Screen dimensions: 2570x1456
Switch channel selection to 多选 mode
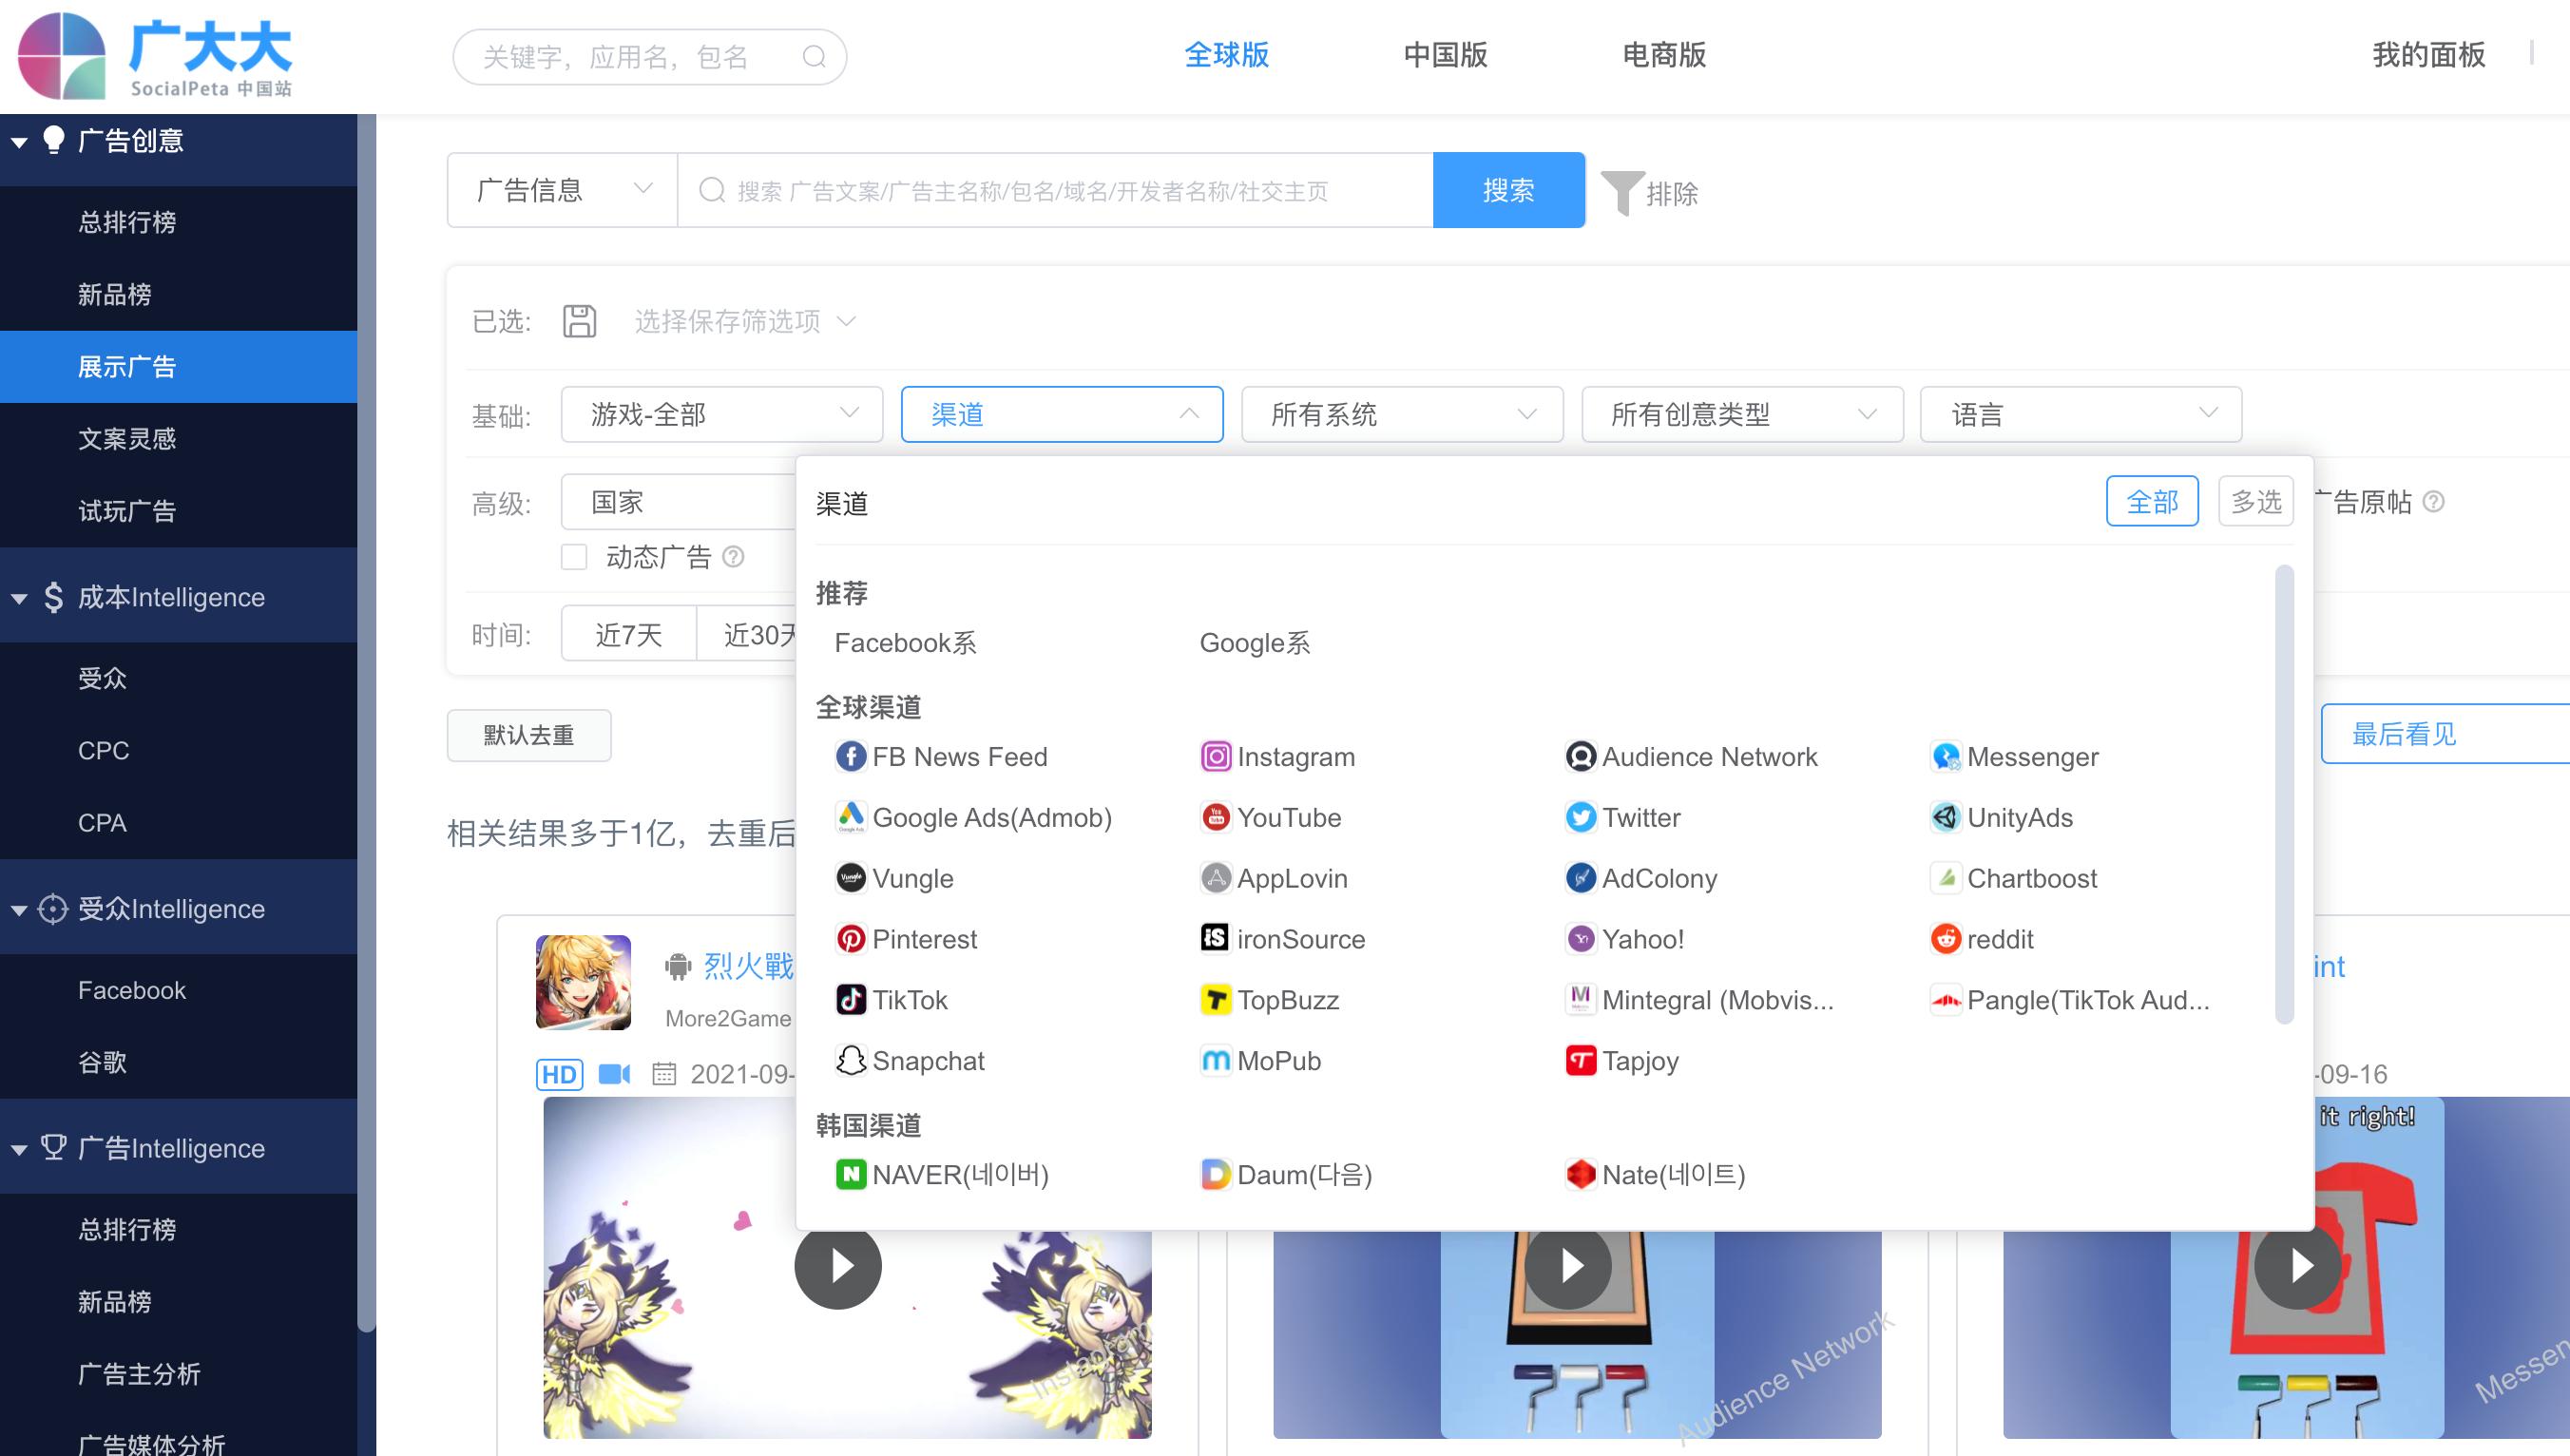tap(2255, 501)
